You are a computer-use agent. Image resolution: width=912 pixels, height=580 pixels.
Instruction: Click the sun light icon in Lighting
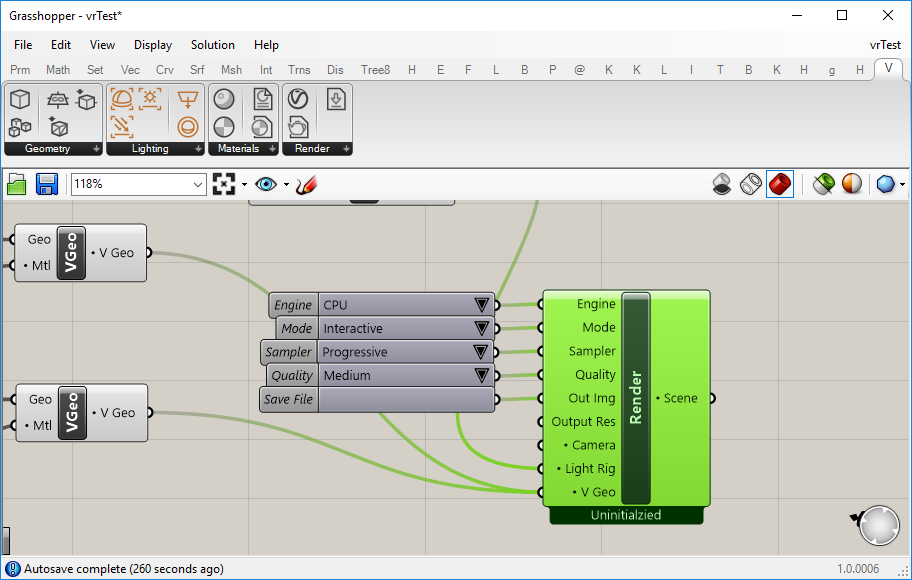pyautogui.click(x=150, y=98)
